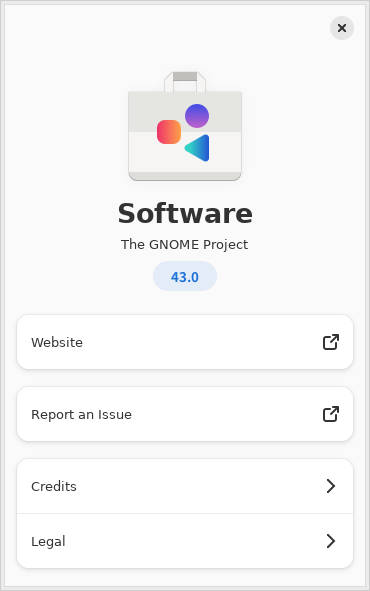Screen dimensions: 370x591
Task: Select the Report an Issue text label
Action: [x=81, y=415]
